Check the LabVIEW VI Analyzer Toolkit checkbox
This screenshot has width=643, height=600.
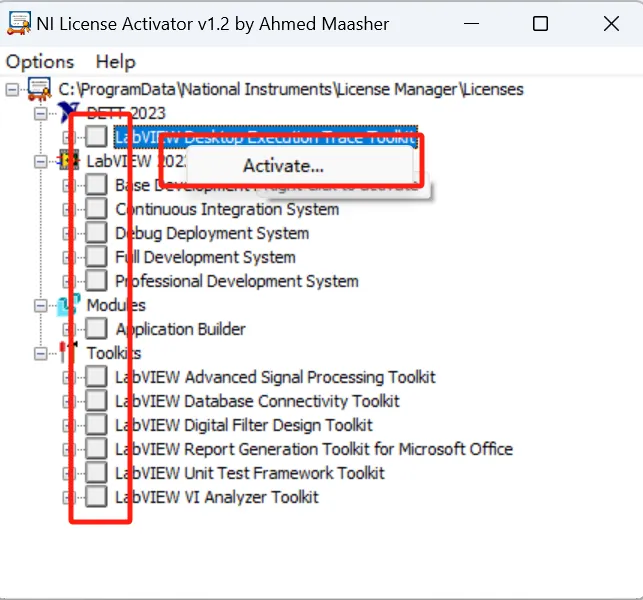click(96, 497)
